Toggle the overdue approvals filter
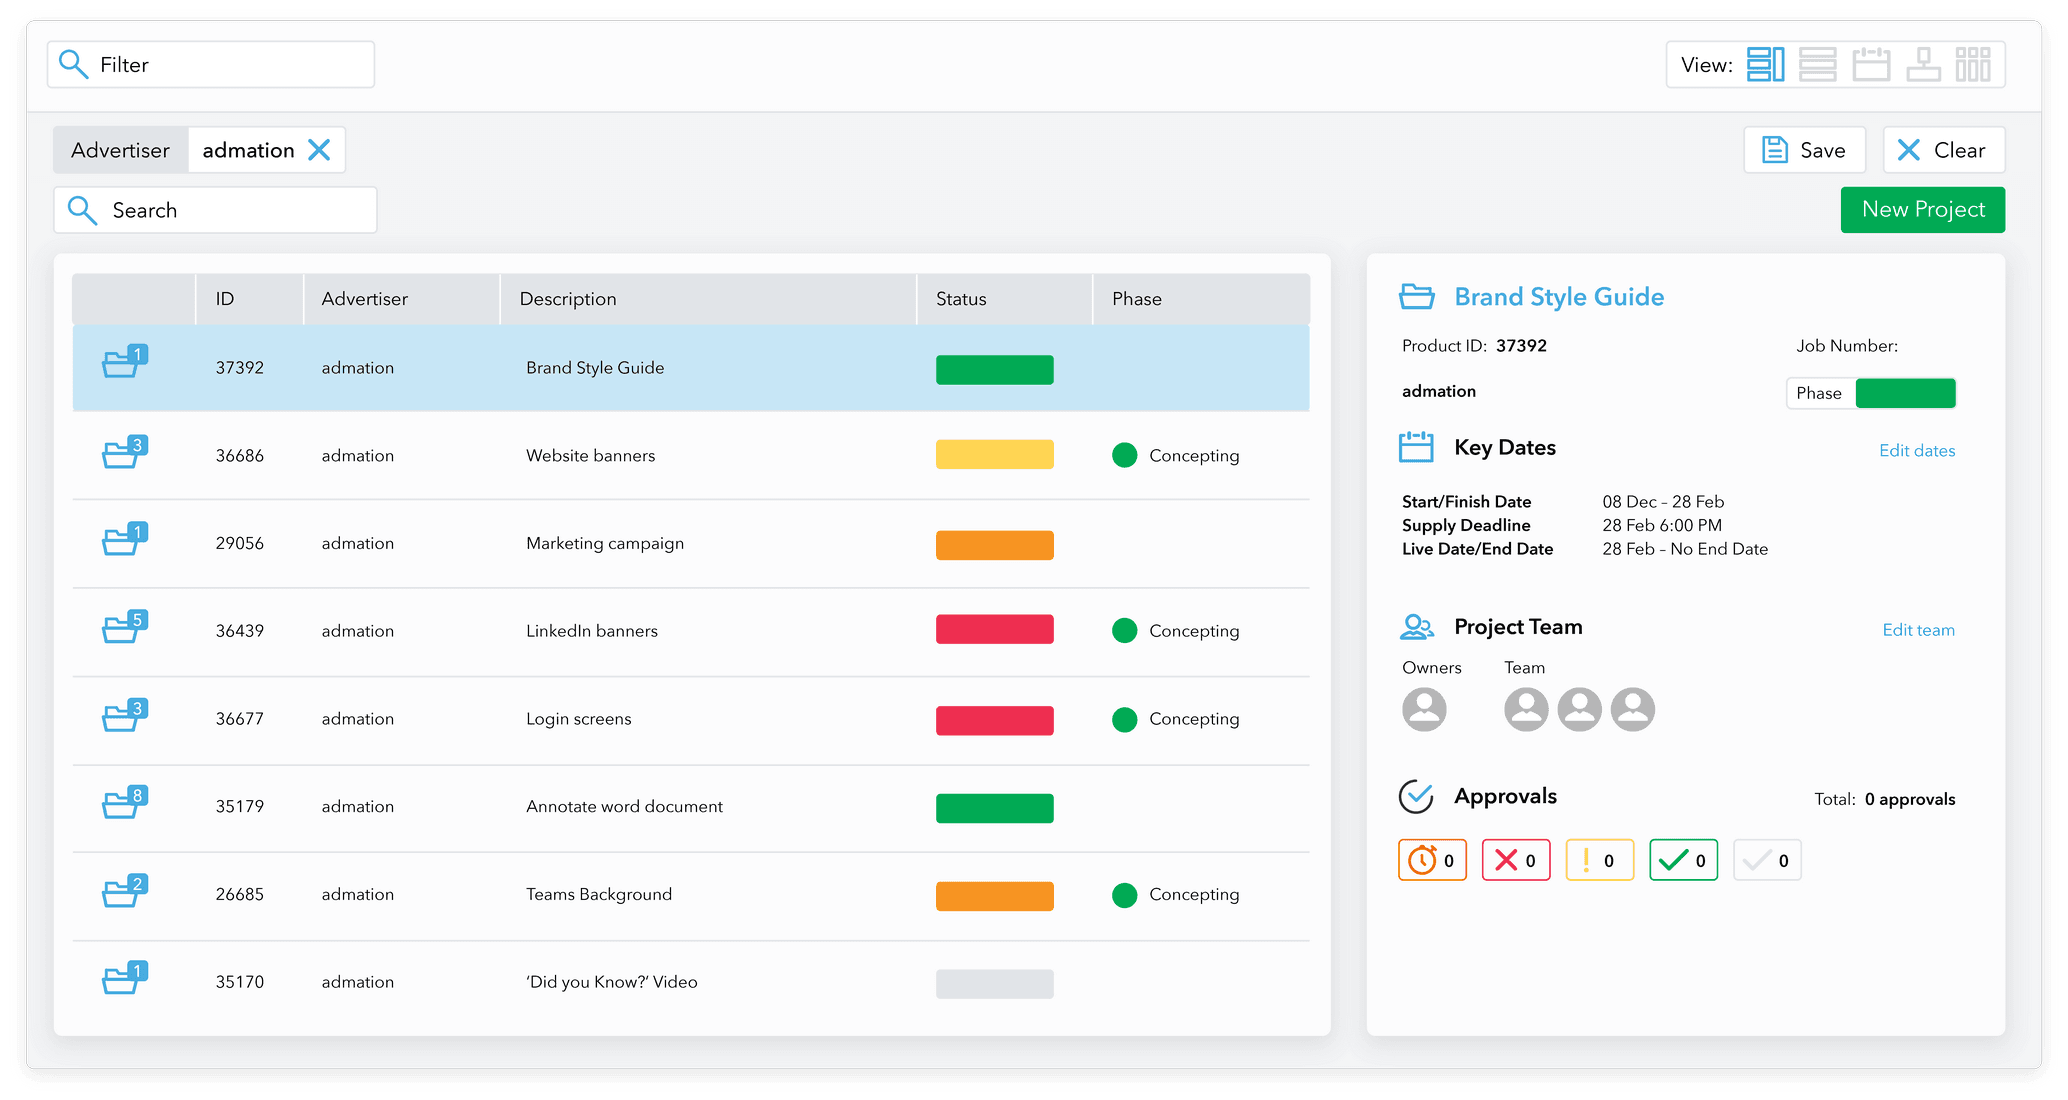The image size is (2068, 1100). 1432,859
